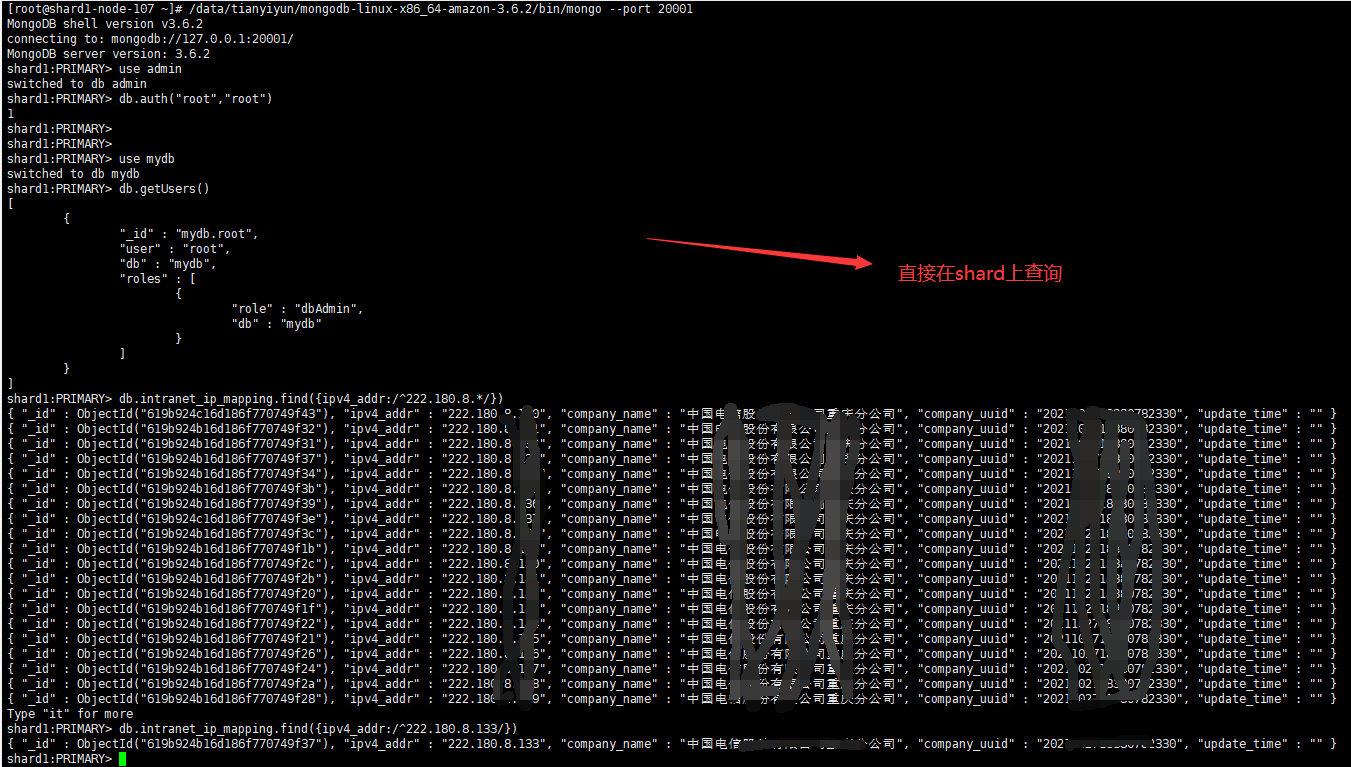The width and height of the screenshot is (1351, 767).
Task: Select row with ObjectId ending 749f3e
Action: point(671,519)
